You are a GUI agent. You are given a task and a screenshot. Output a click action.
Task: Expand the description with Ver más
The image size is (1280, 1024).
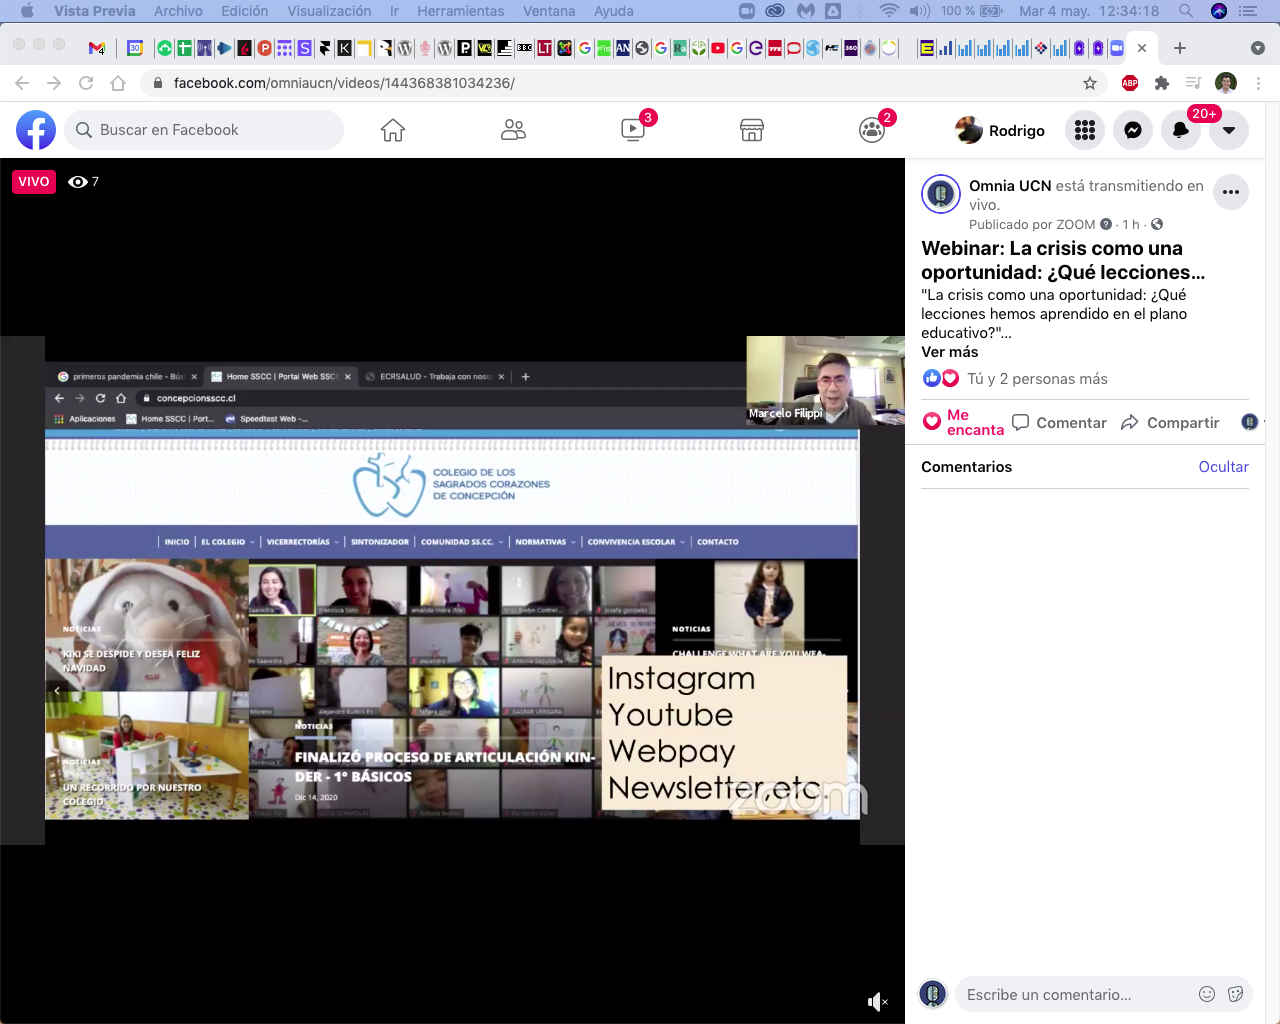click(950, 352)
